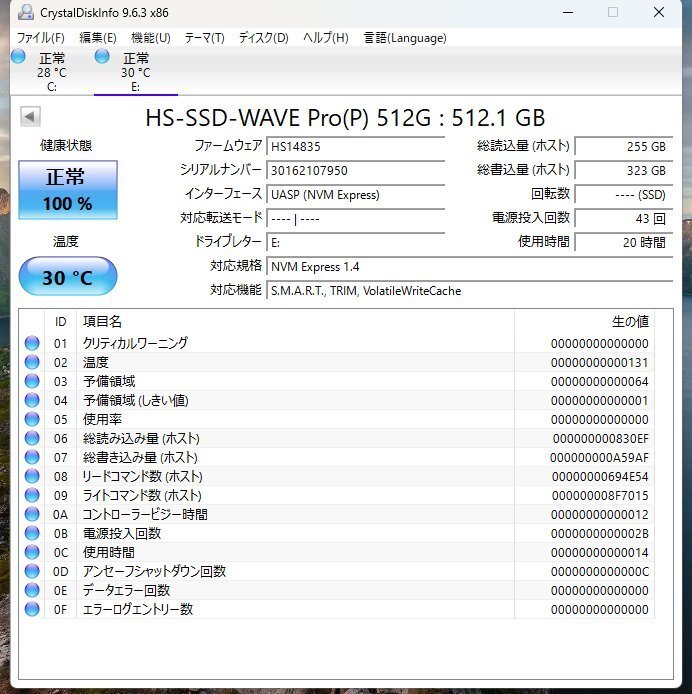
Task: Click the interface field UASP (NVM Express)
Action: coord(356,194)
